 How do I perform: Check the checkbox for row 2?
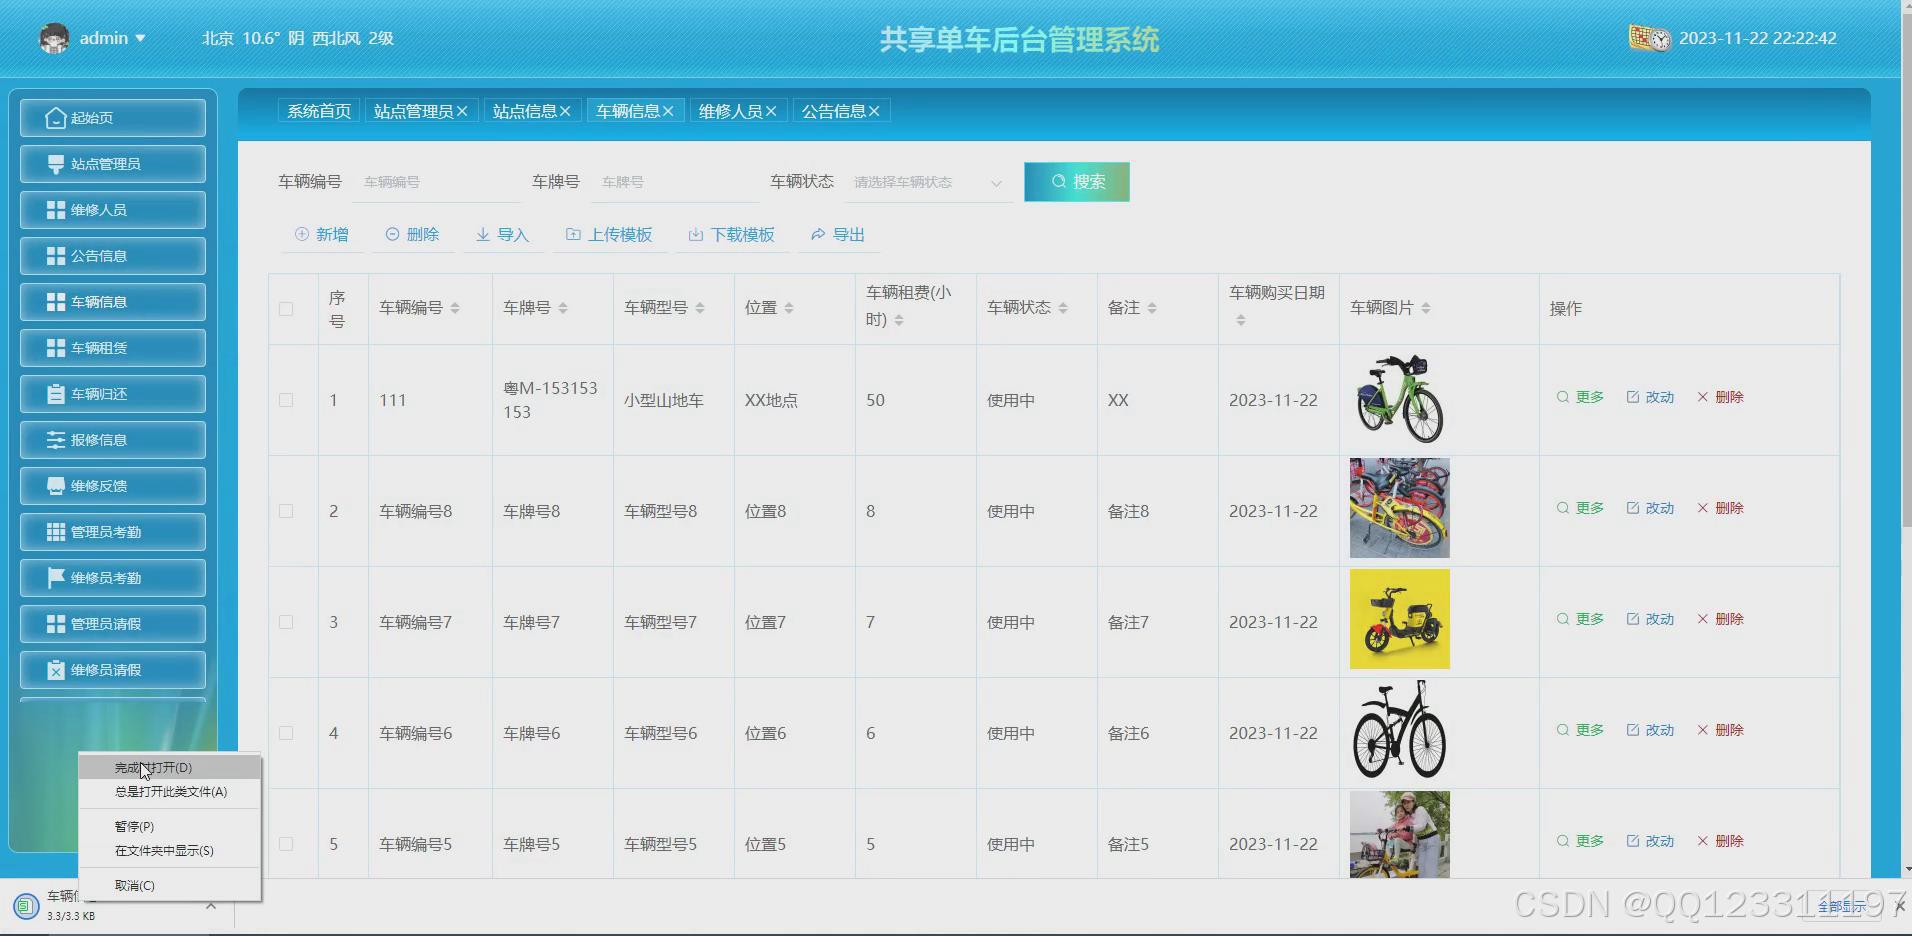[x=285, y=510]
